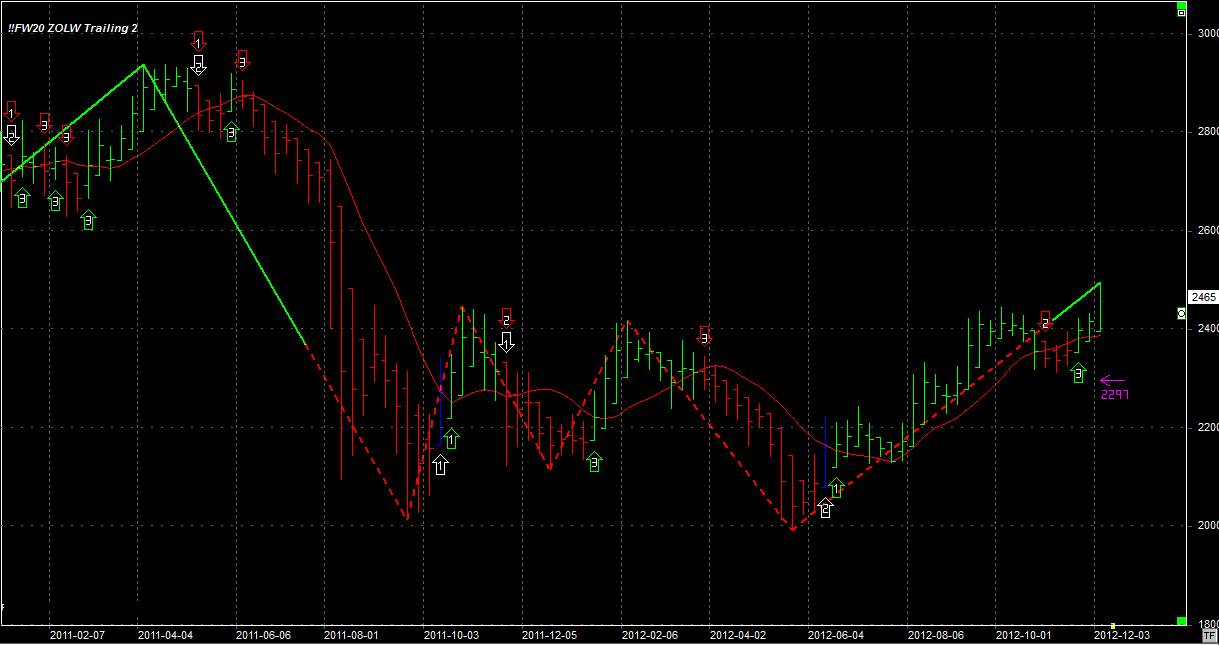Select the white up arrow below the 2011-10-03 bars
Image resolution: width=1219 pixels, height=645 pixels.
coord(440,464)
